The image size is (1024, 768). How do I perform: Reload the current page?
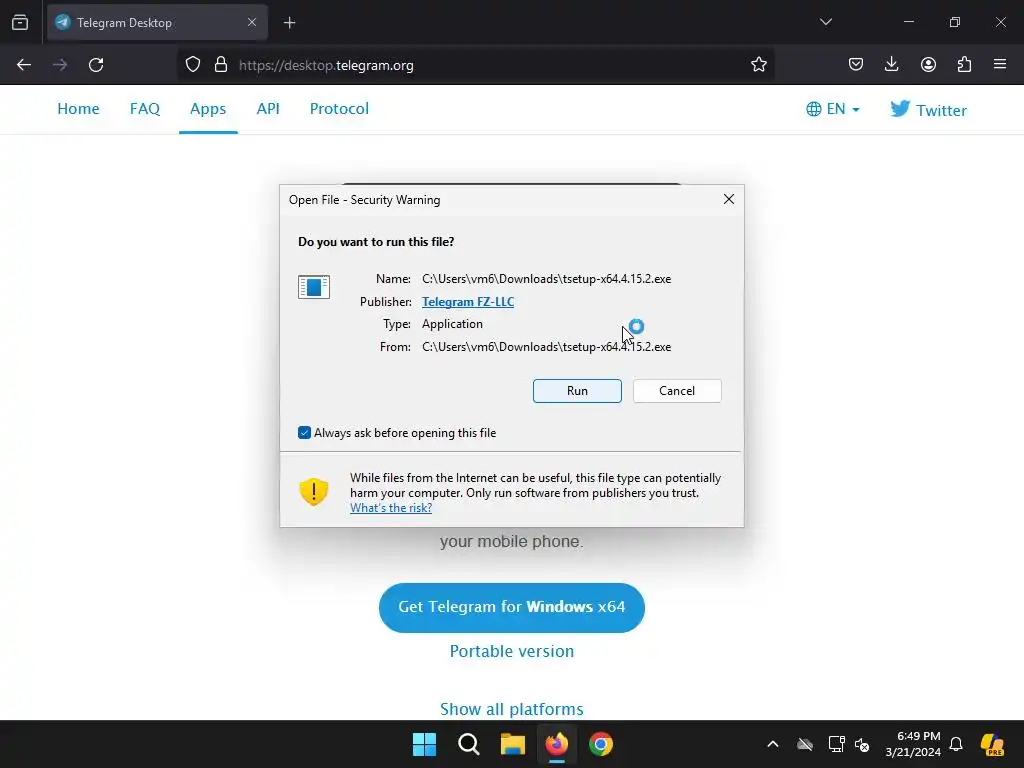[x=96, y=65]
